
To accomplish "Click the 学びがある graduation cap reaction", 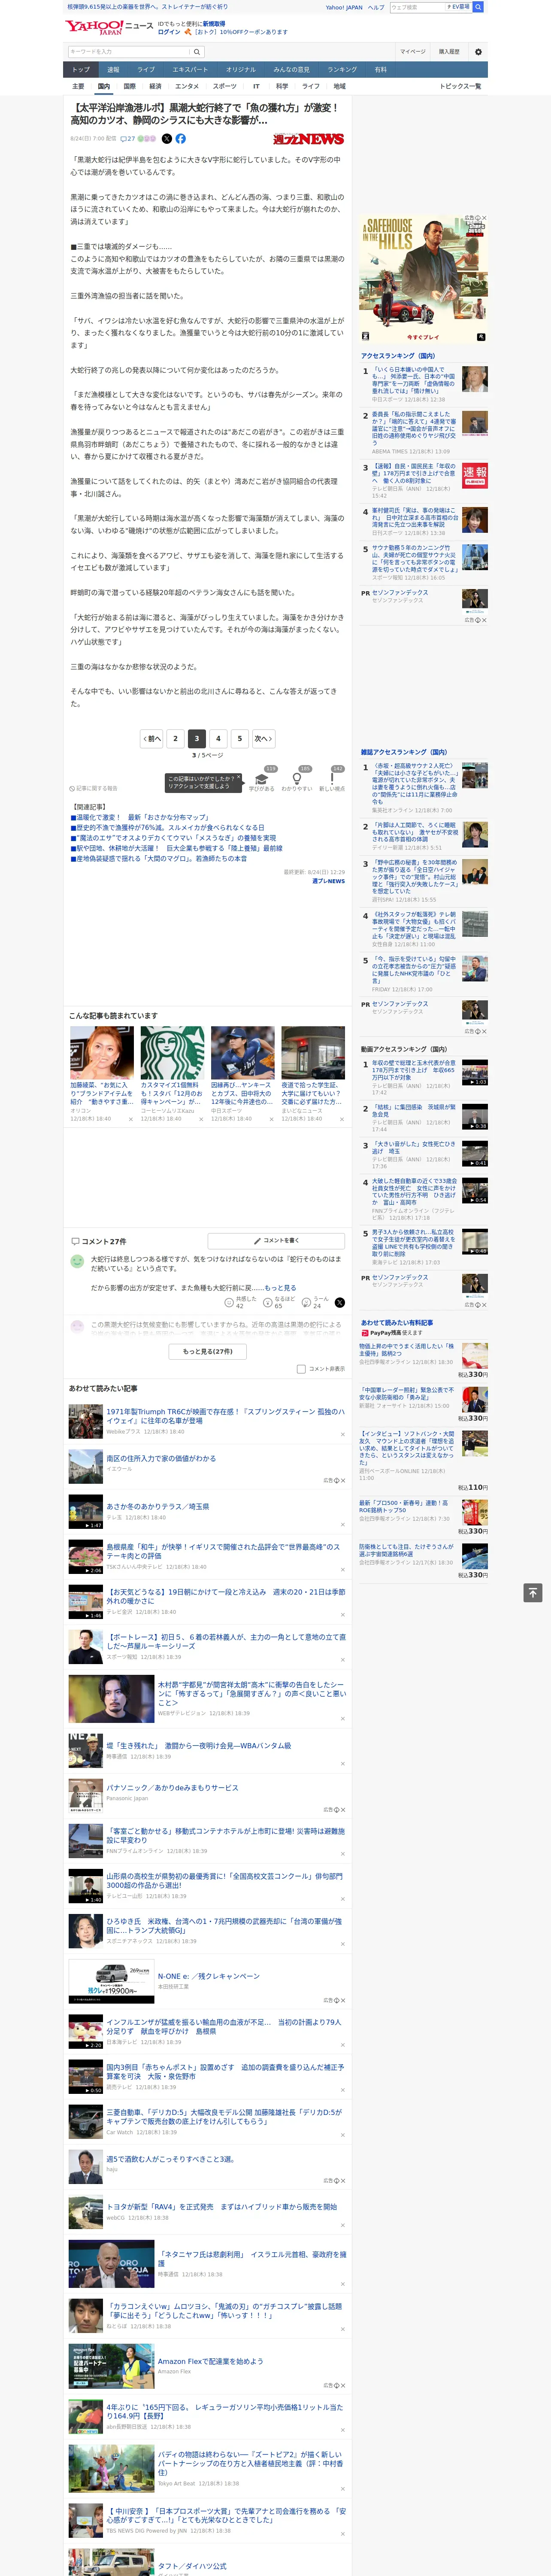I will [262, 778].
